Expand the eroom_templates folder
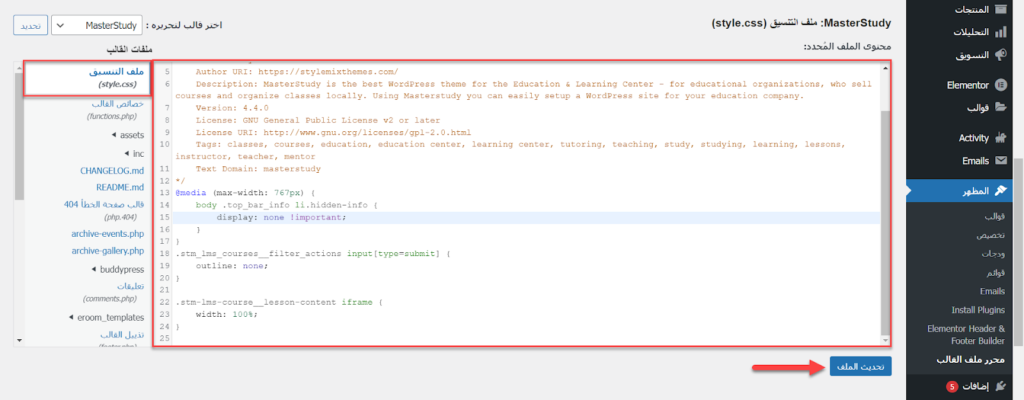The width and height of the screenshot is (1024, 400). pos(106,318)
